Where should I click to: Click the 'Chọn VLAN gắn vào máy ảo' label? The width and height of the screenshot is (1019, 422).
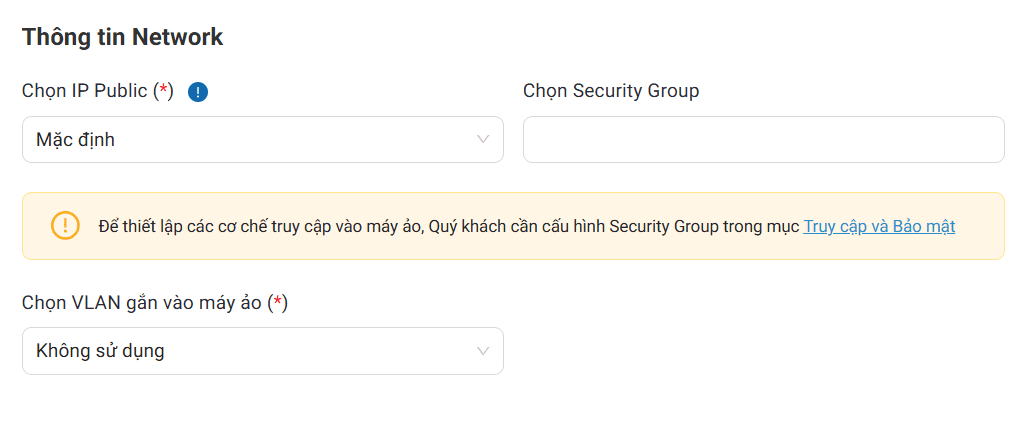[142, 303]
